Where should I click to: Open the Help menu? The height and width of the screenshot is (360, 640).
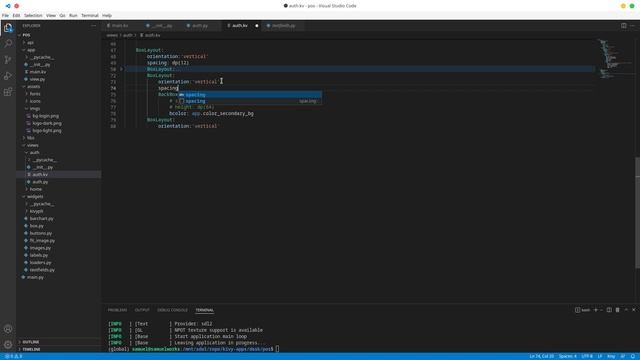107,16
